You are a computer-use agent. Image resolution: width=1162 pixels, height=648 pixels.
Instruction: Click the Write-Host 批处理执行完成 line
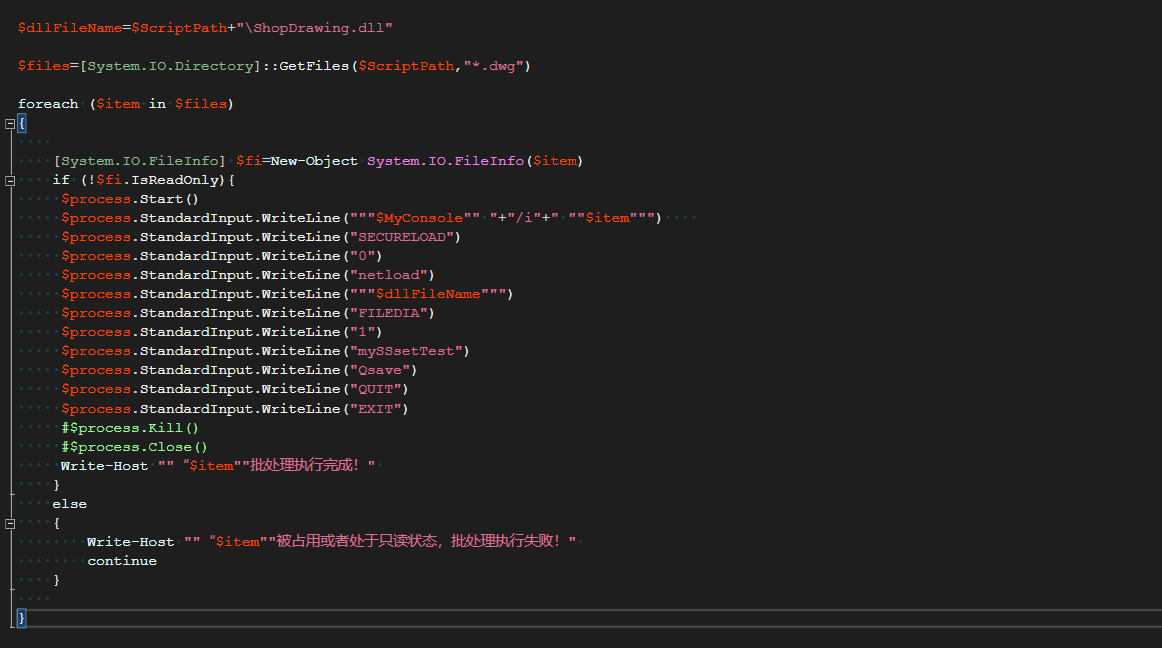pos(218,466)
